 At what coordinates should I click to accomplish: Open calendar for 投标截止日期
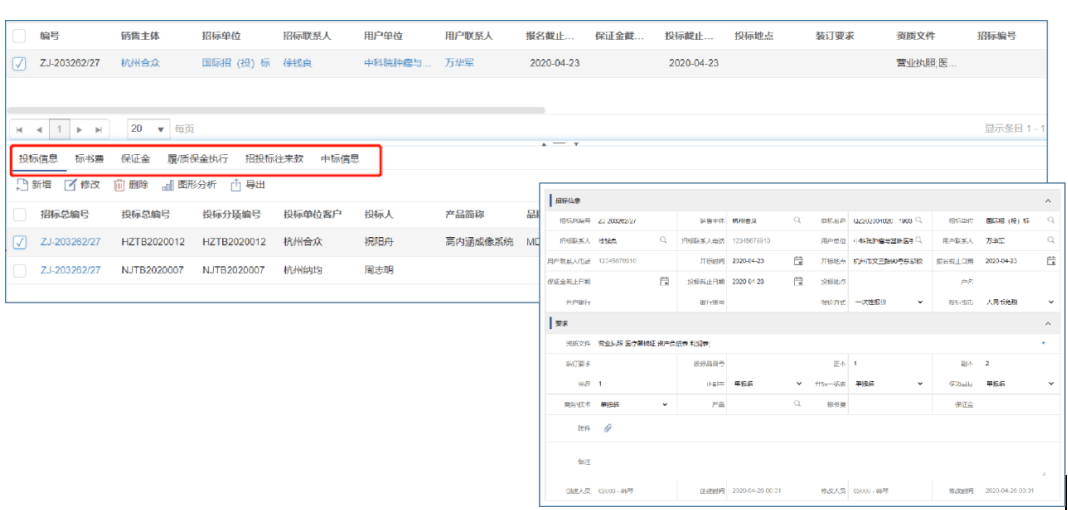pos(798,281)
